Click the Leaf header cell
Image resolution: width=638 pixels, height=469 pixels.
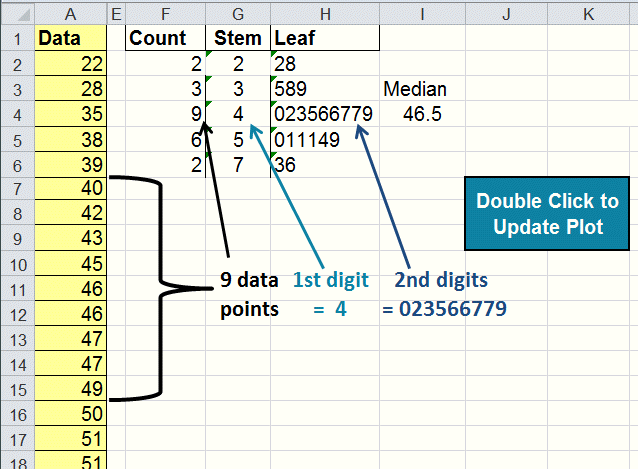coord(325,38)
